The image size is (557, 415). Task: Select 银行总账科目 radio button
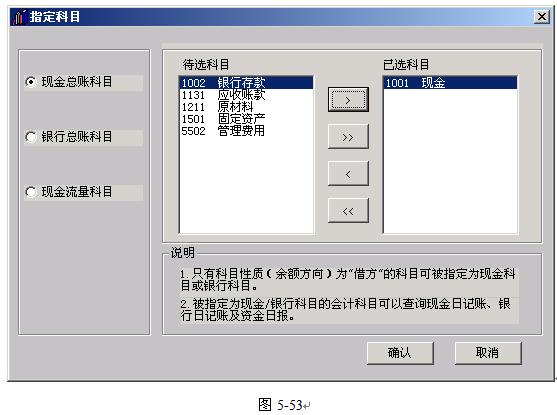(x=31, y=137)
